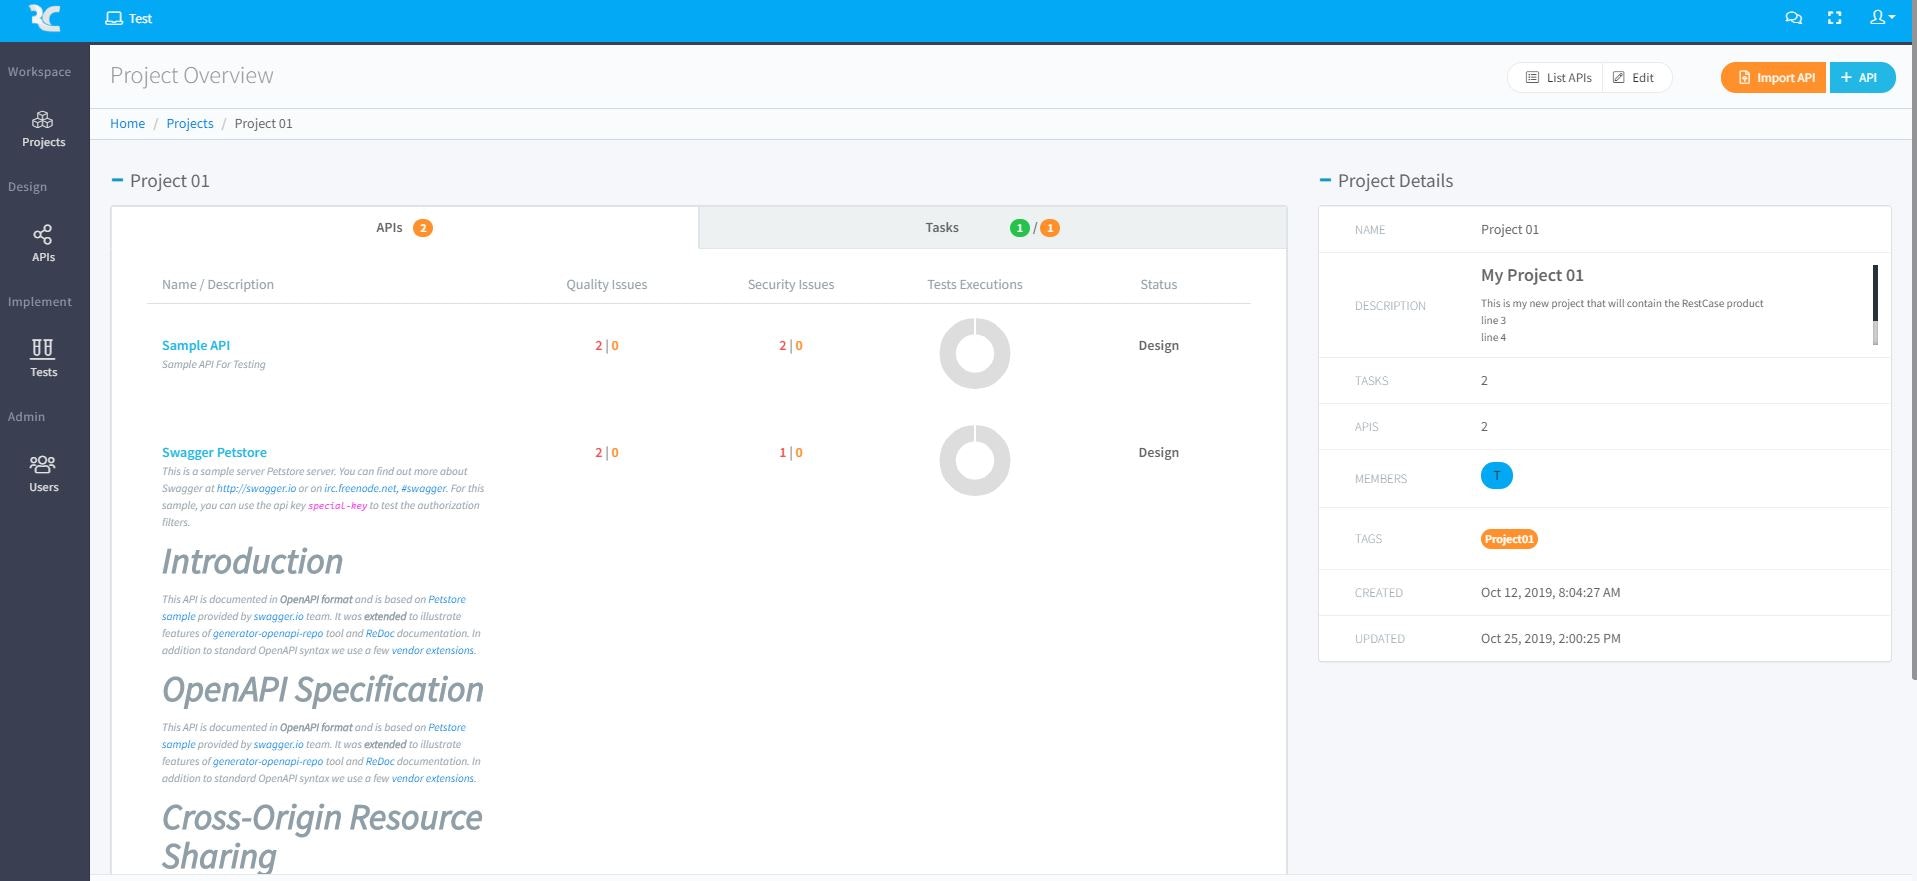Toggle fullscreen mode icon
Screen dimensions: 1917x881
coord(1834,18)
